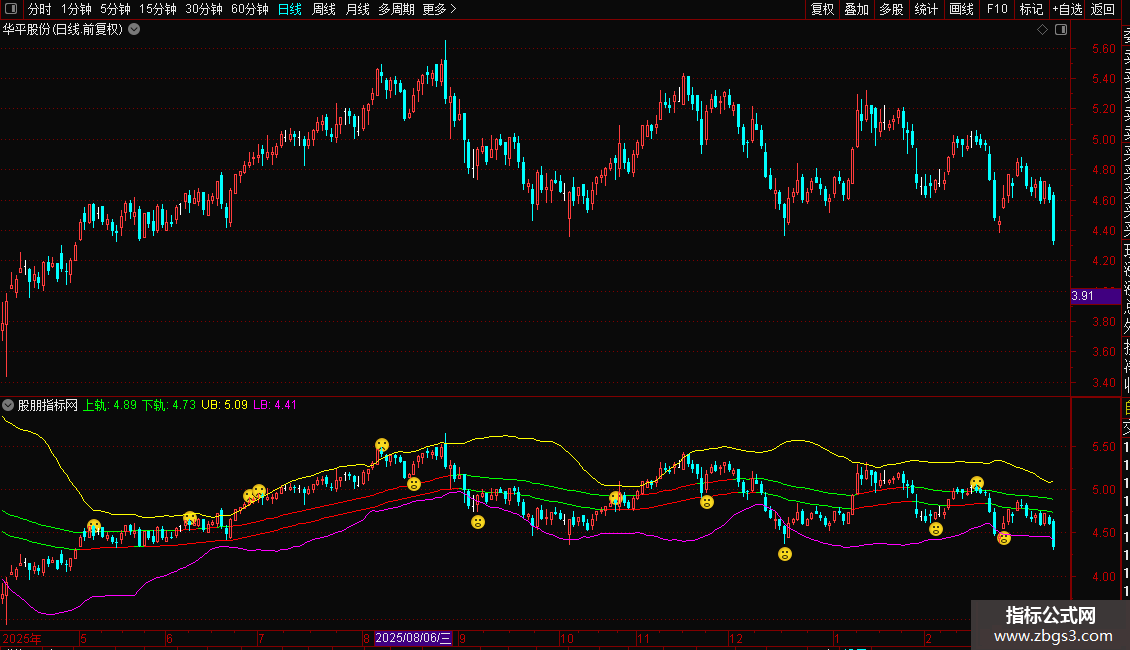1130x650 pixels.
Task: Switch to the 分时 chart tab
Action: point(39,9)
